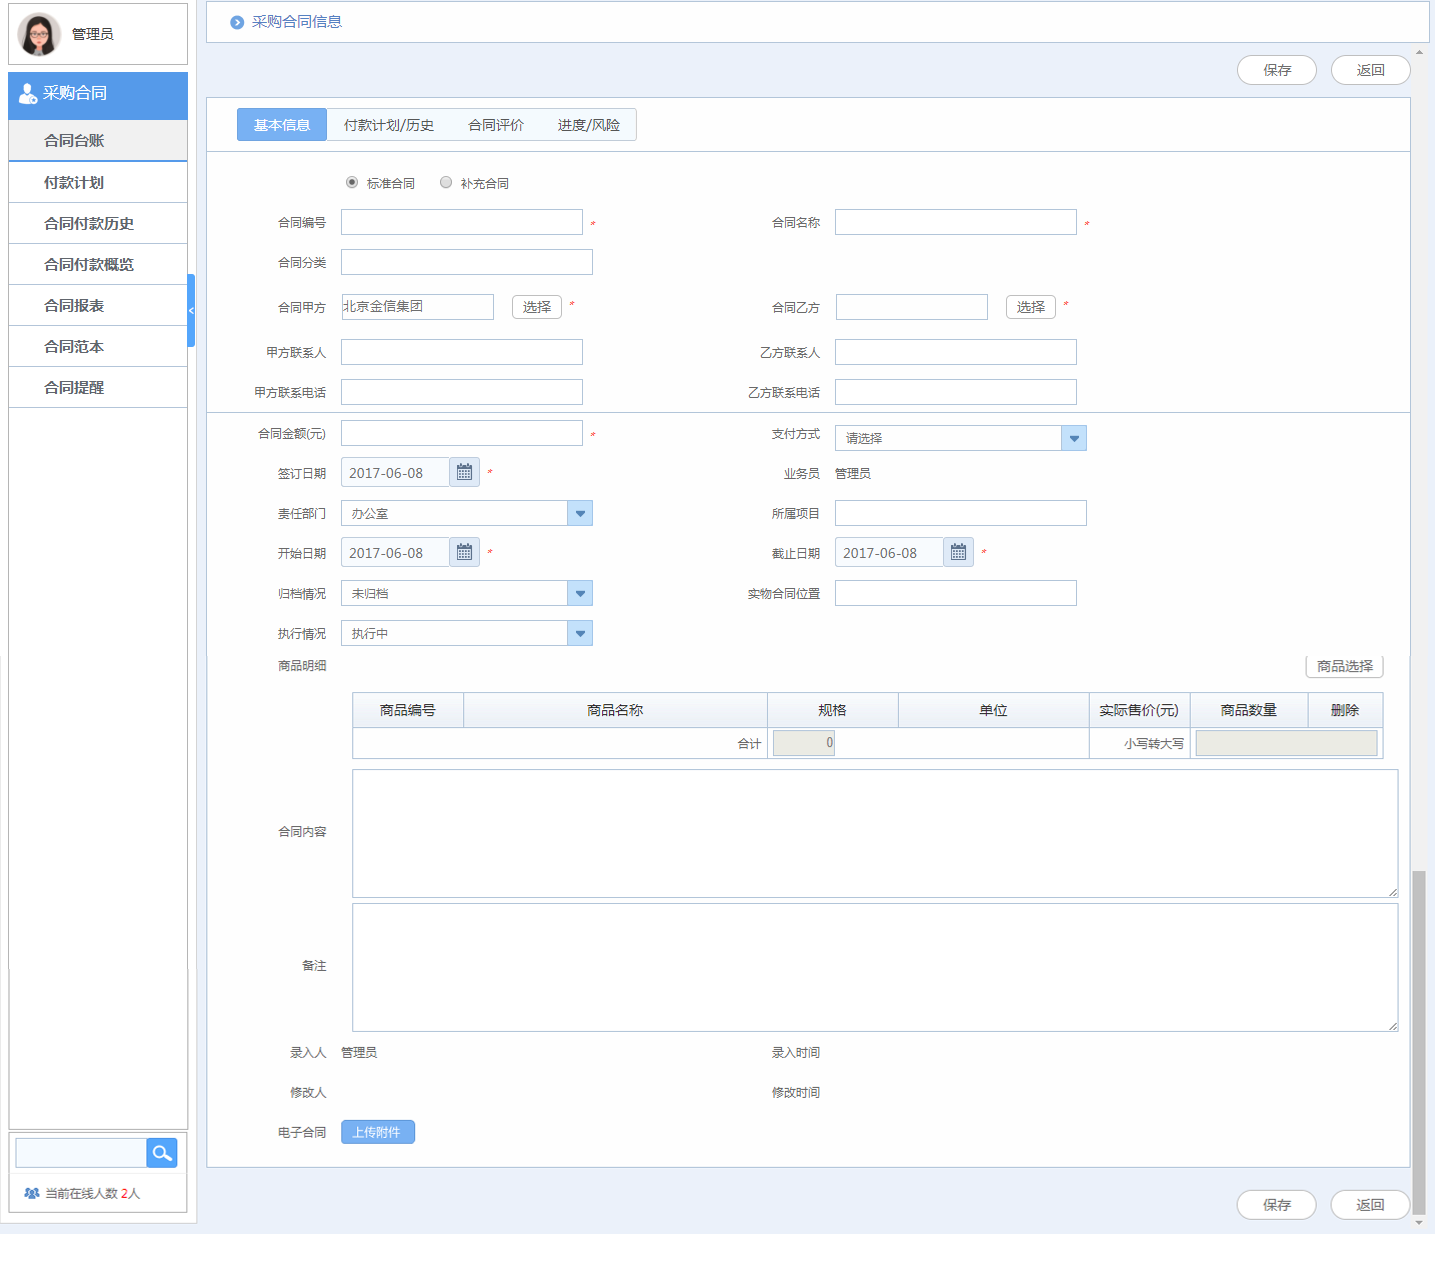Expand the 责任部门 dropdown
Screen dimensions: 1435x1265
579,513
